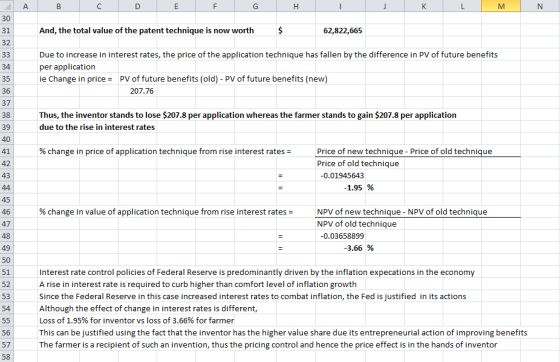
Task: Click 'NPV of old technique' denominator cell
Action: click(356, 224)
